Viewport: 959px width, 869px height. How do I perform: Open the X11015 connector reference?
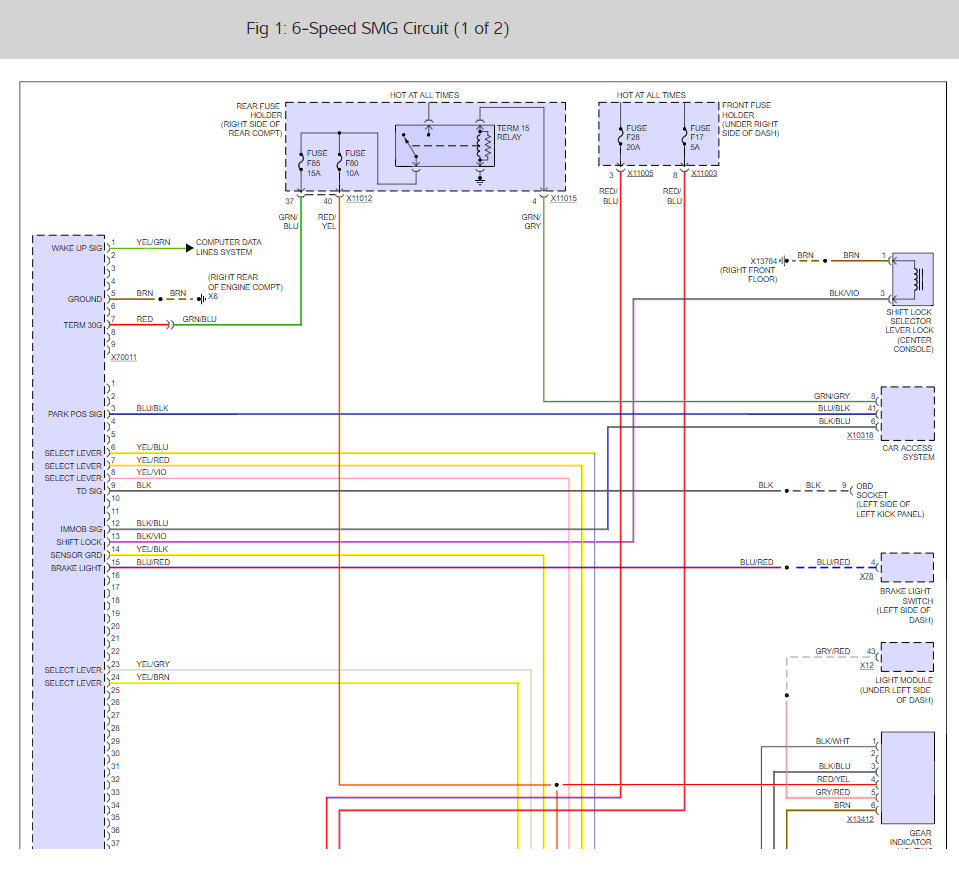tap(563, 200)
